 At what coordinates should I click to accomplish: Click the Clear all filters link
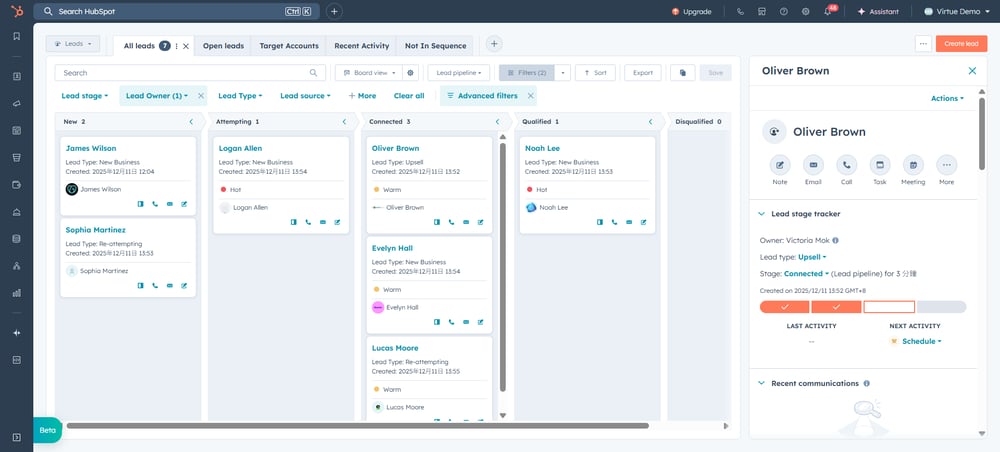pos(409,96)
